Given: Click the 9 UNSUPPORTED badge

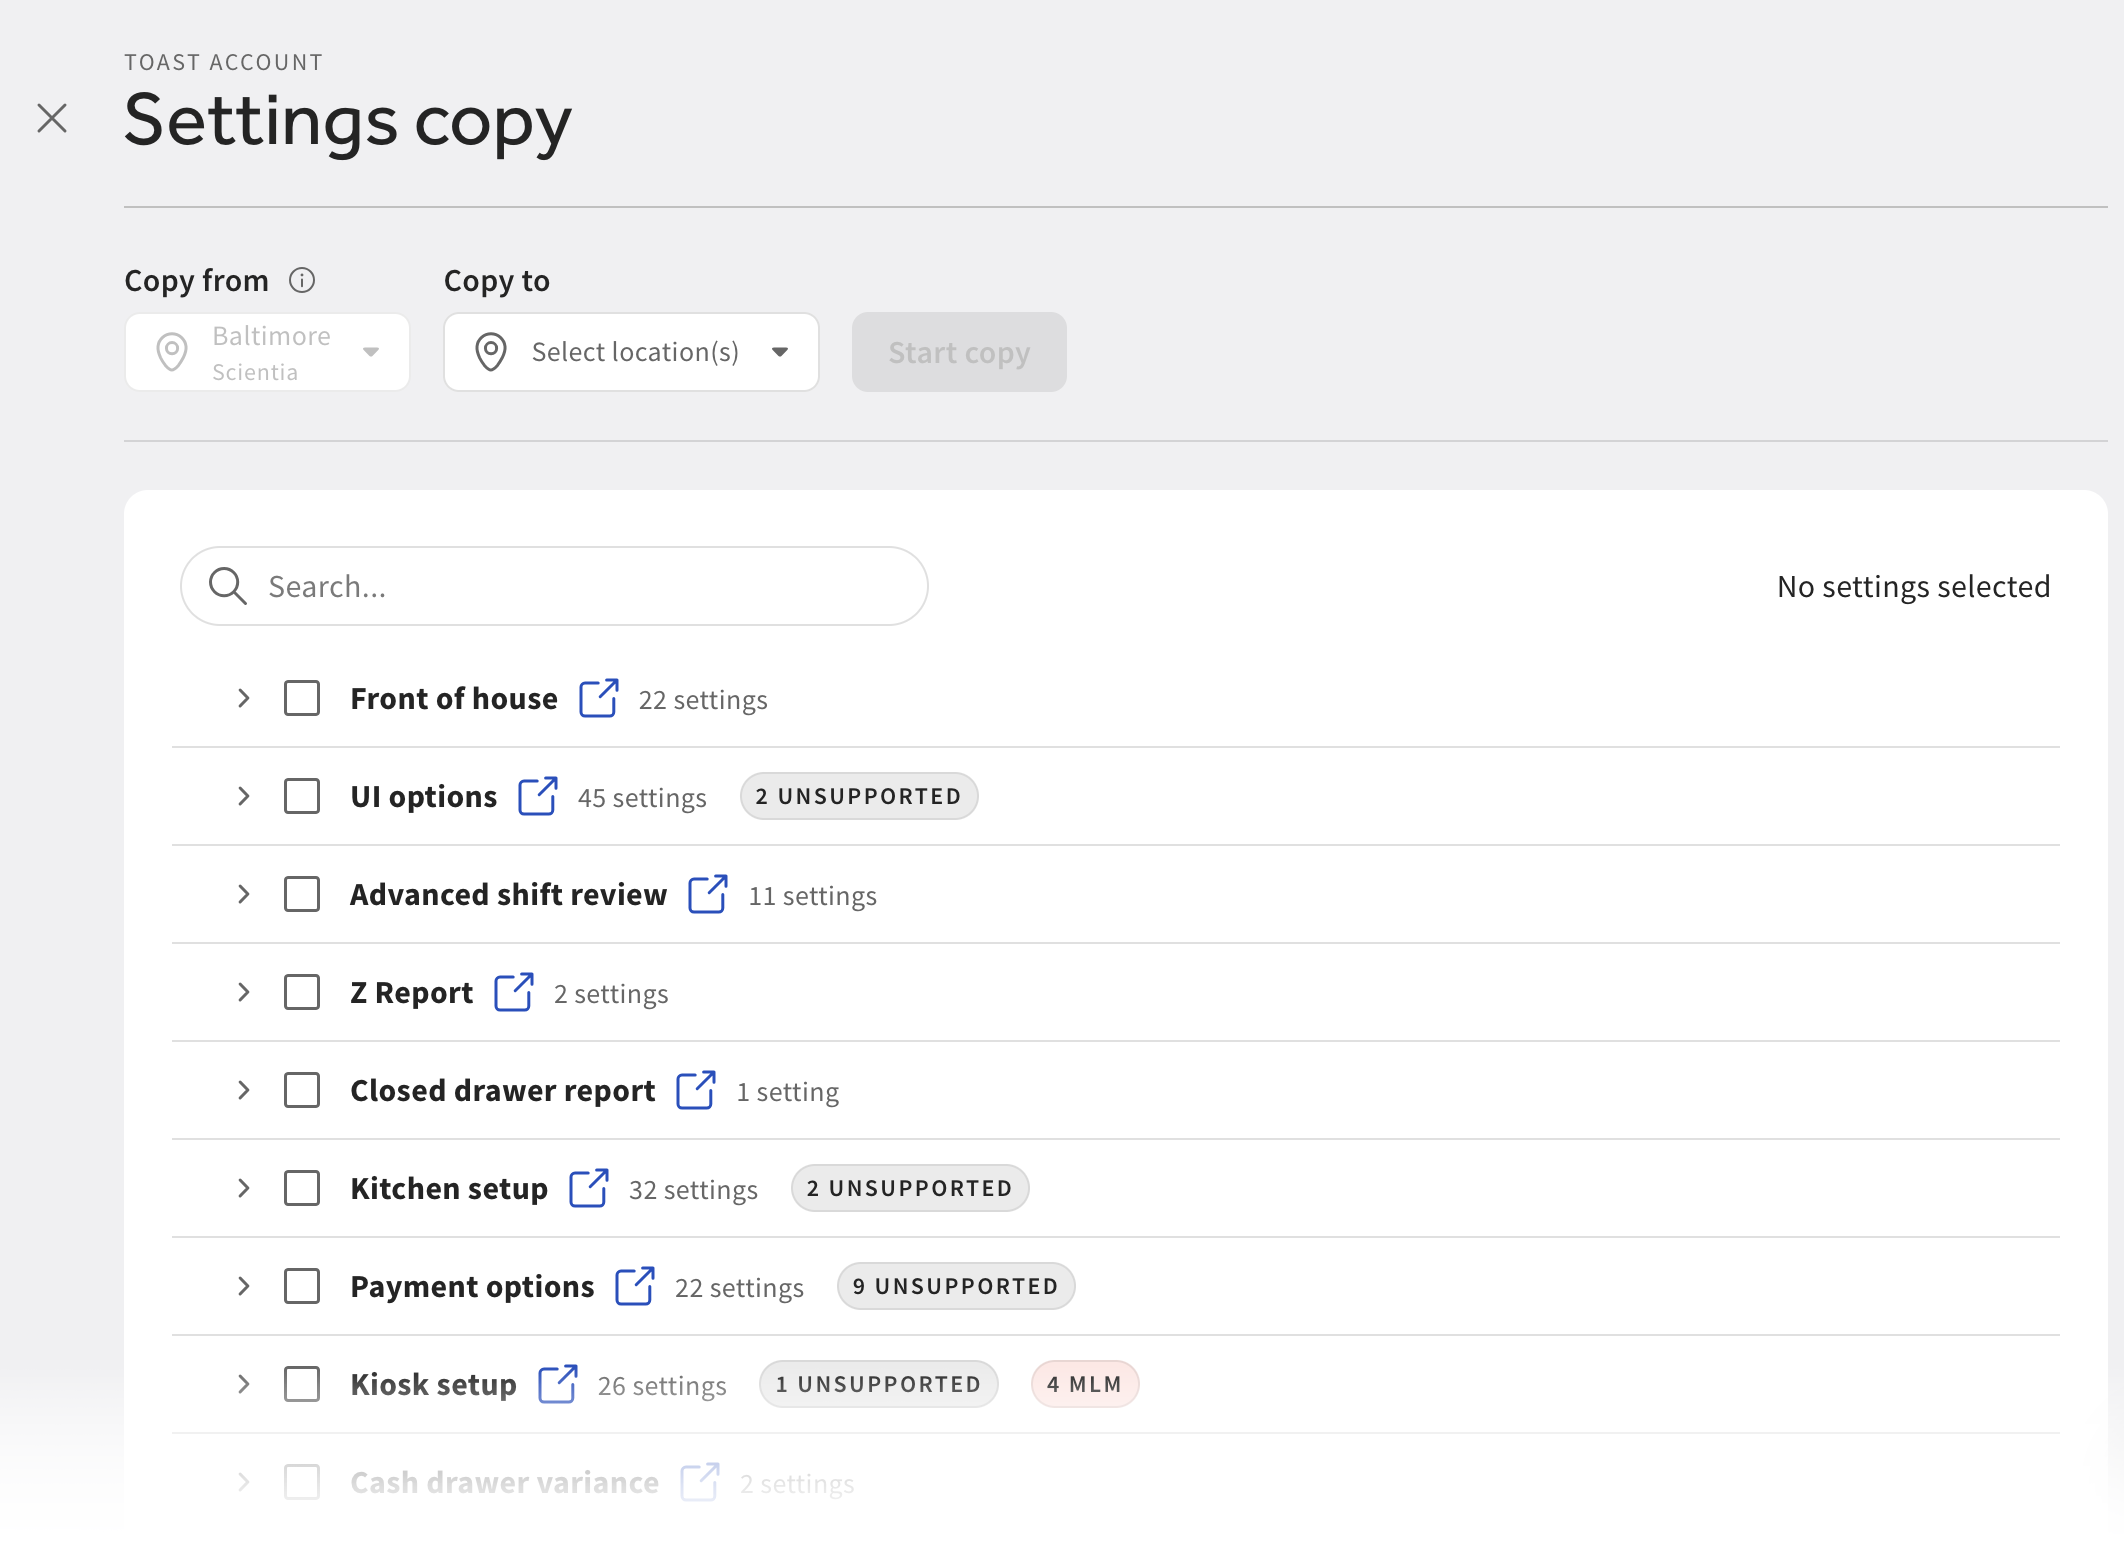Looking at the screenshot, I should pos(955,1286).
